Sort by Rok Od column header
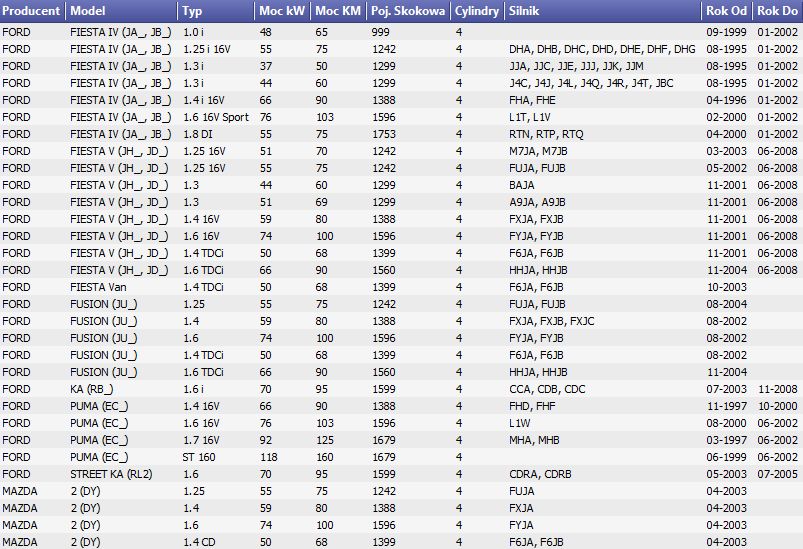803x549 pixels. coord(727,11)
